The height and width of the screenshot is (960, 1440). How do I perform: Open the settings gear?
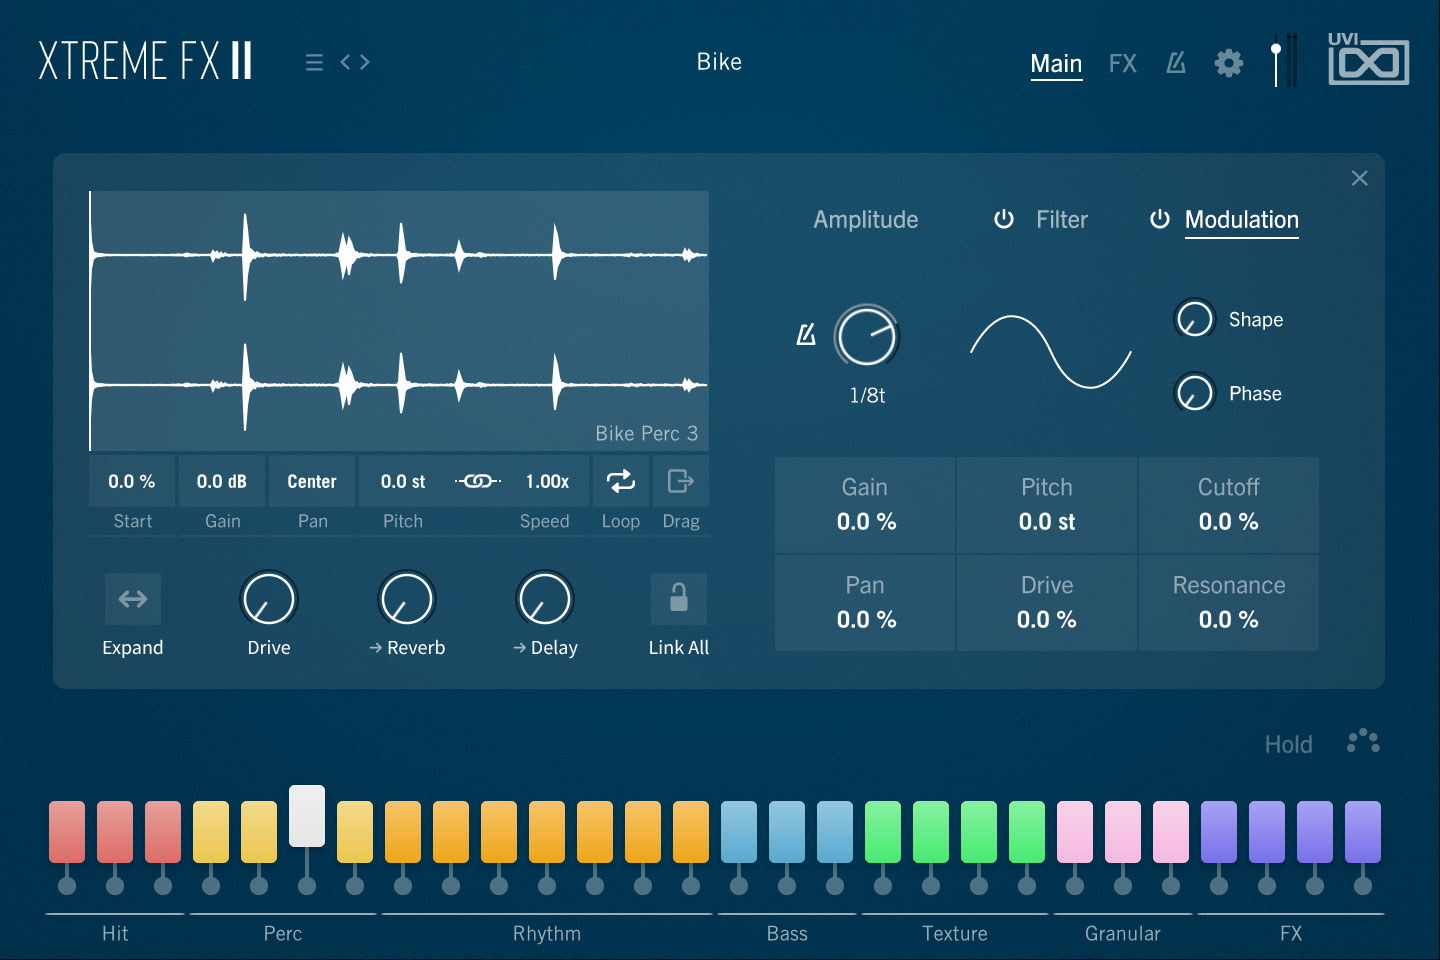tap(1229, 63)
